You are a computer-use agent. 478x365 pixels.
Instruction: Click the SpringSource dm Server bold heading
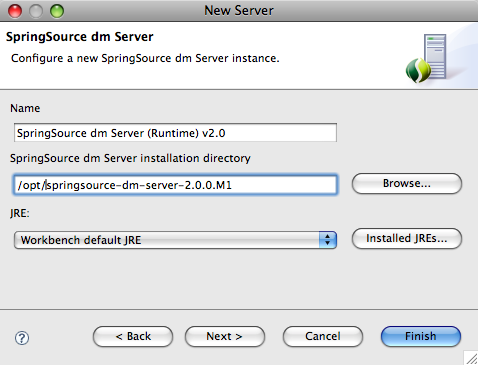point(80,37)
